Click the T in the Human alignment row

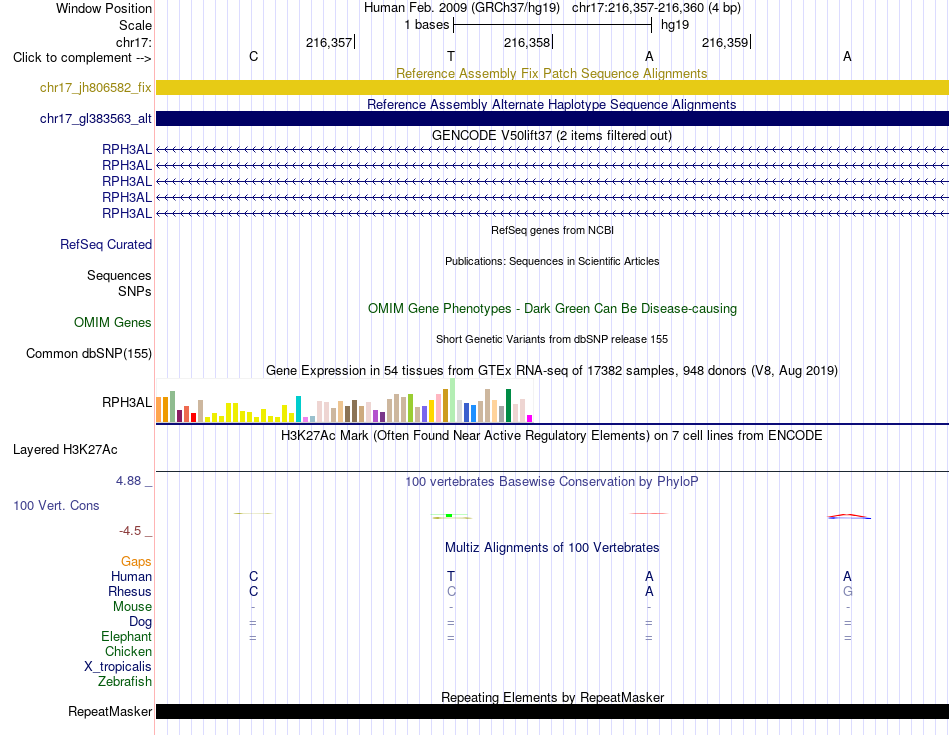tap(451, 576)
